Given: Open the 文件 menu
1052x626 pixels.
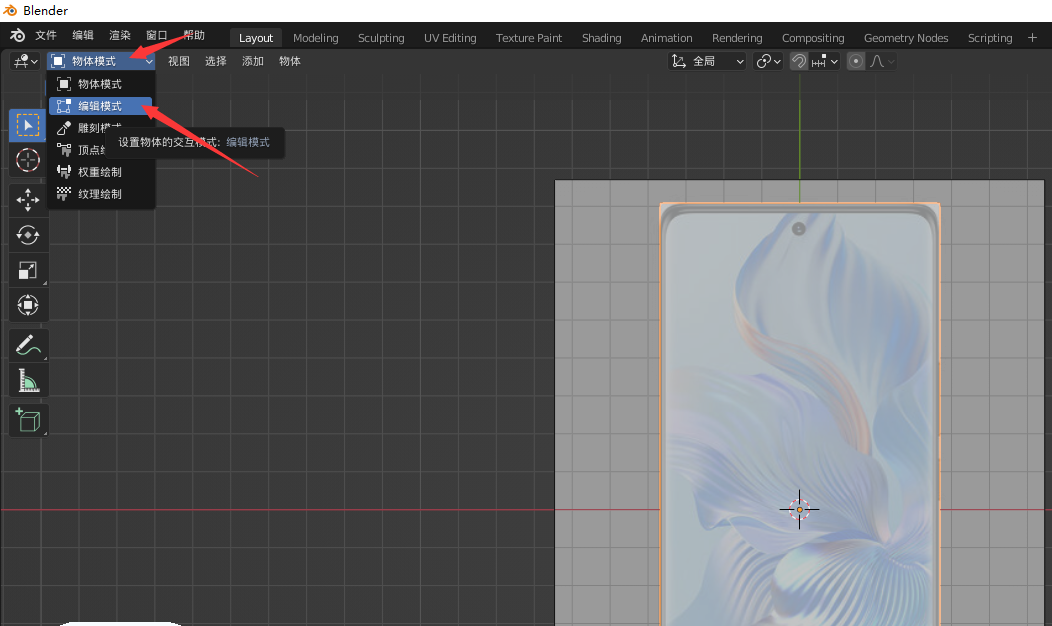Looking at the screenshot, I should click(46, 36).
